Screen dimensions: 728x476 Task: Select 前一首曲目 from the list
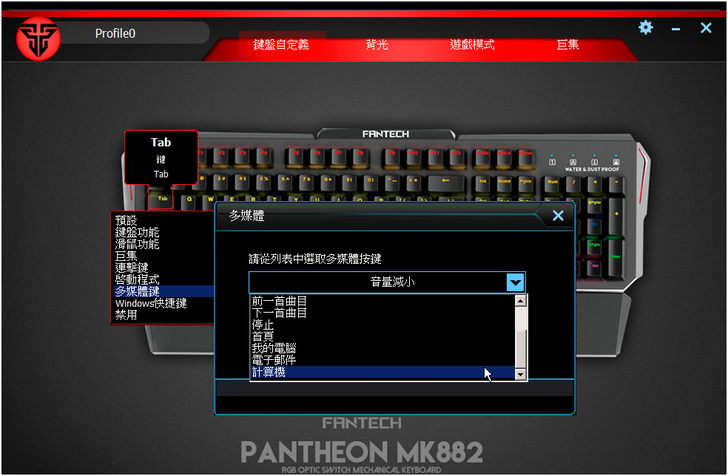382,301
